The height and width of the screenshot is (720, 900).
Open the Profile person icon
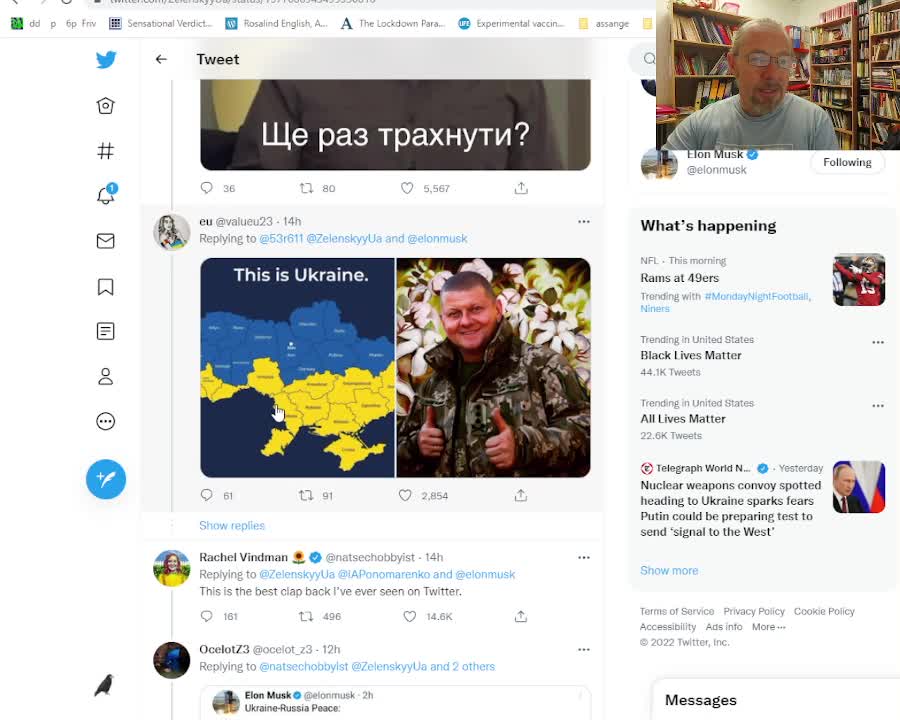[106, 377]
